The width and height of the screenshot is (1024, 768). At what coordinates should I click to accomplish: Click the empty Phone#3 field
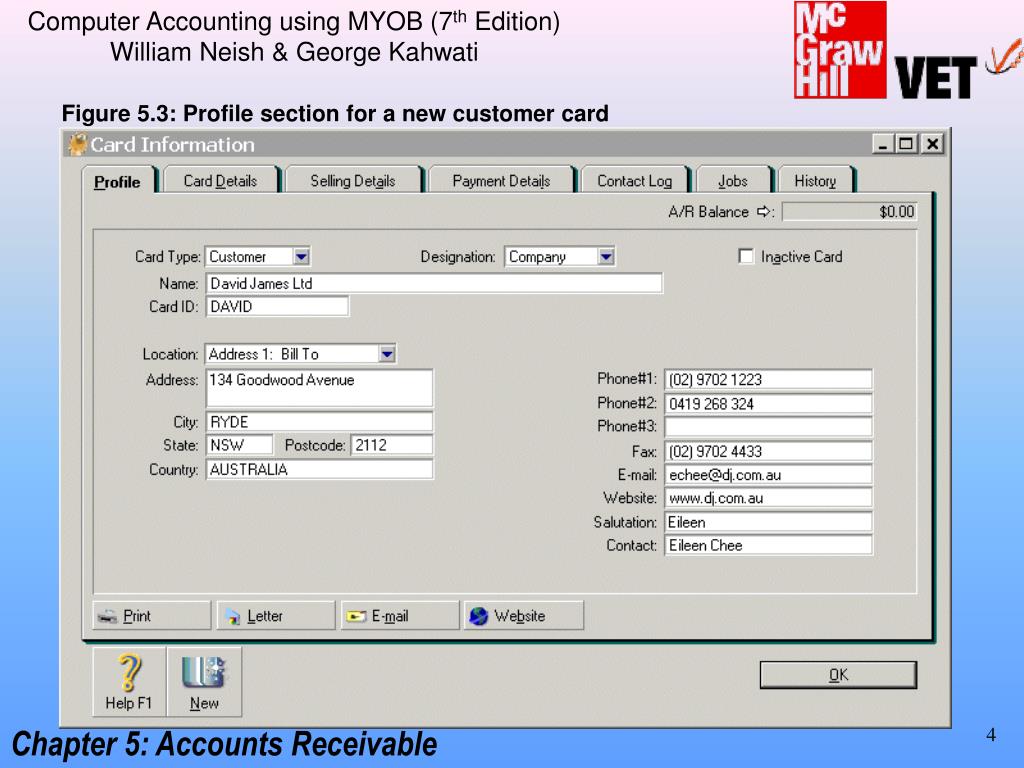click(x=769, y=426)
